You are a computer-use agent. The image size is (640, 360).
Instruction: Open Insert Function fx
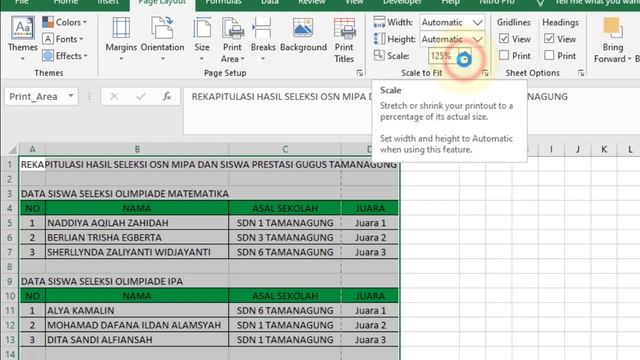167,97
